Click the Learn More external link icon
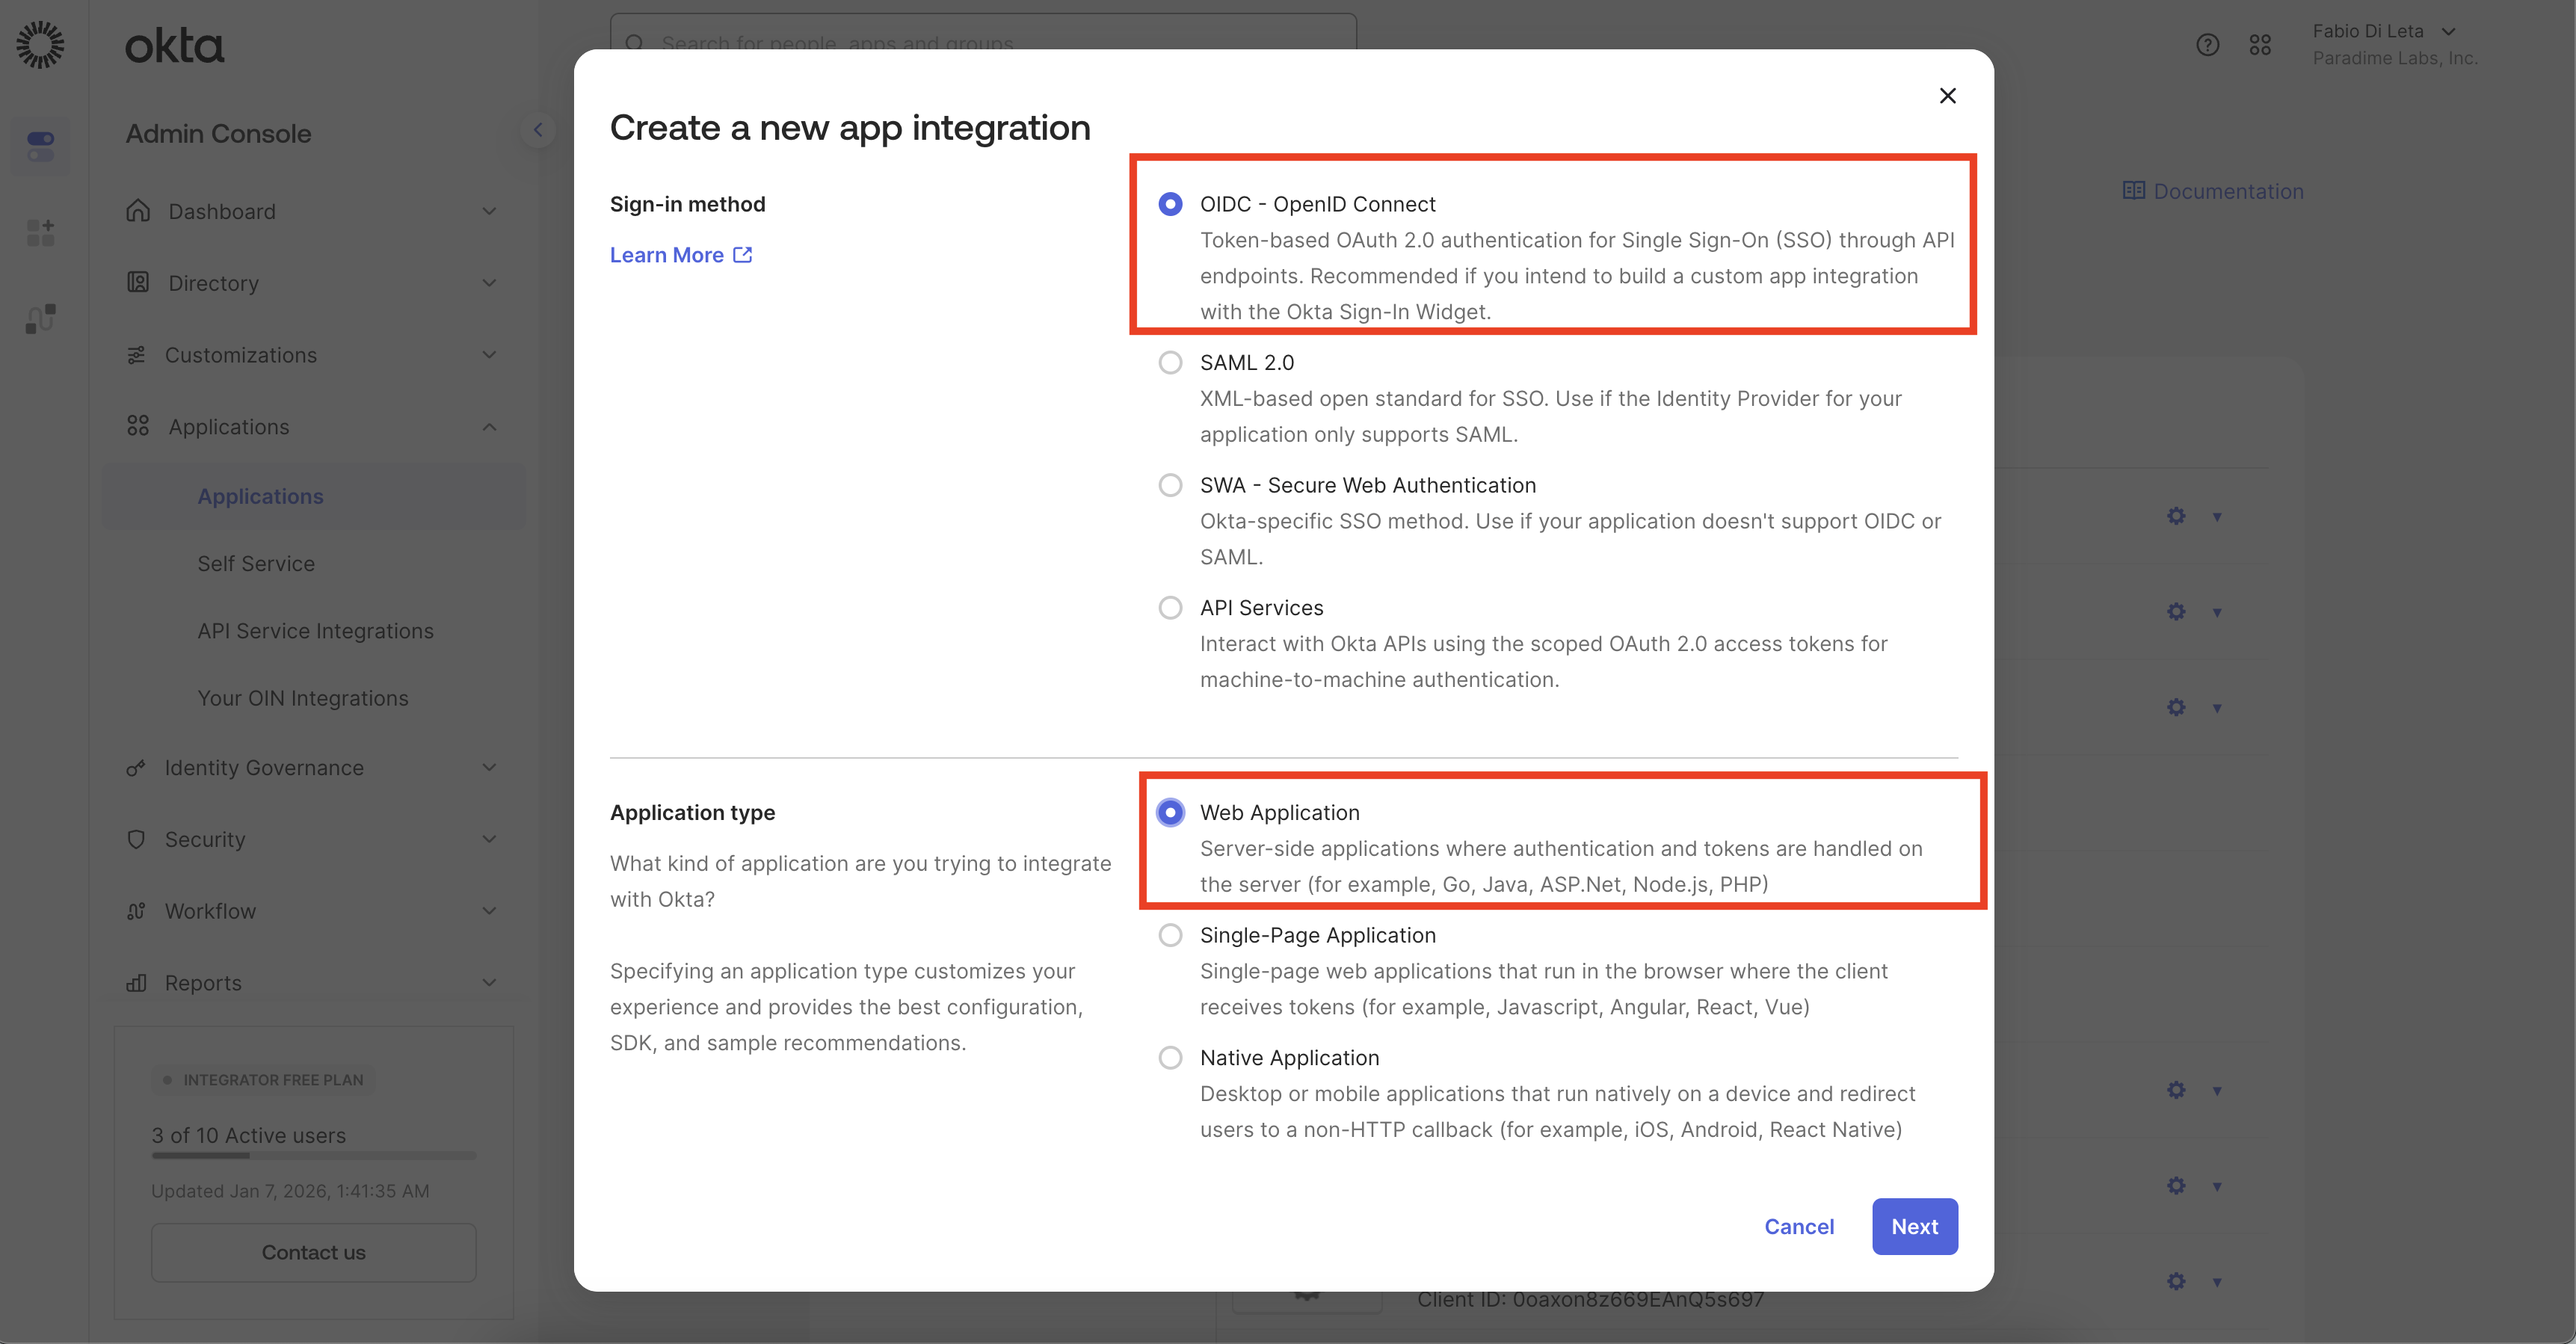Screen dimensions: 2576x1344 tap(742, 255)
